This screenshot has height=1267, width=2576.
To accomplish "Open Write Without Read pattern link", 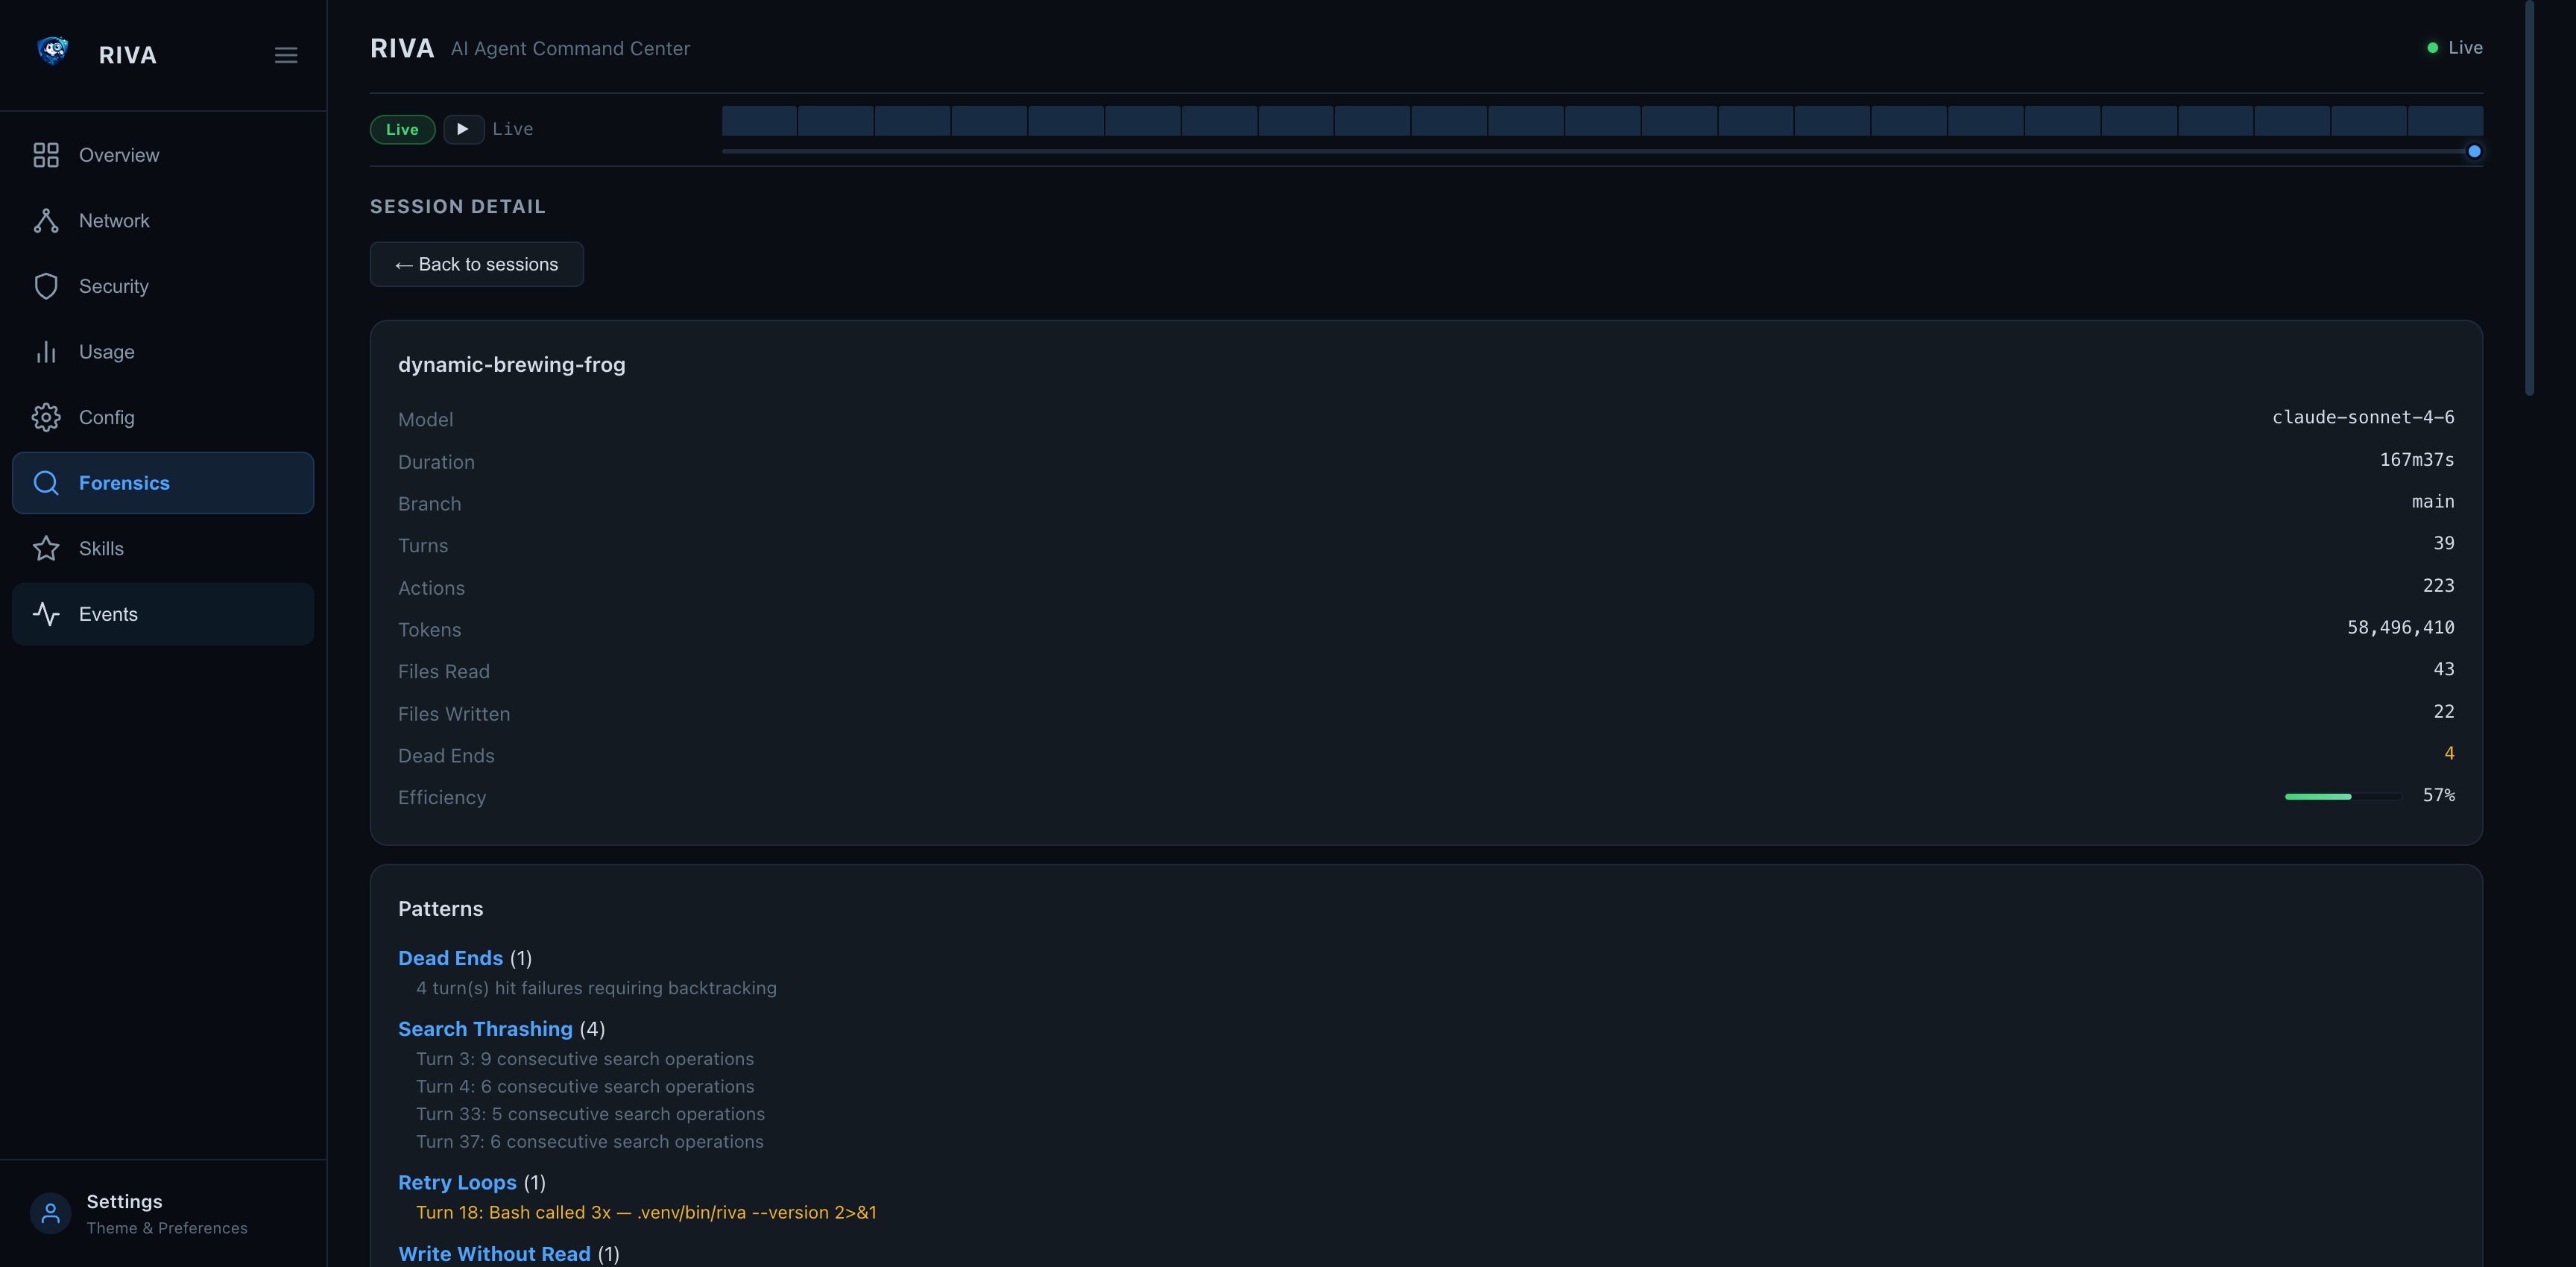I will pos(494,1253).
